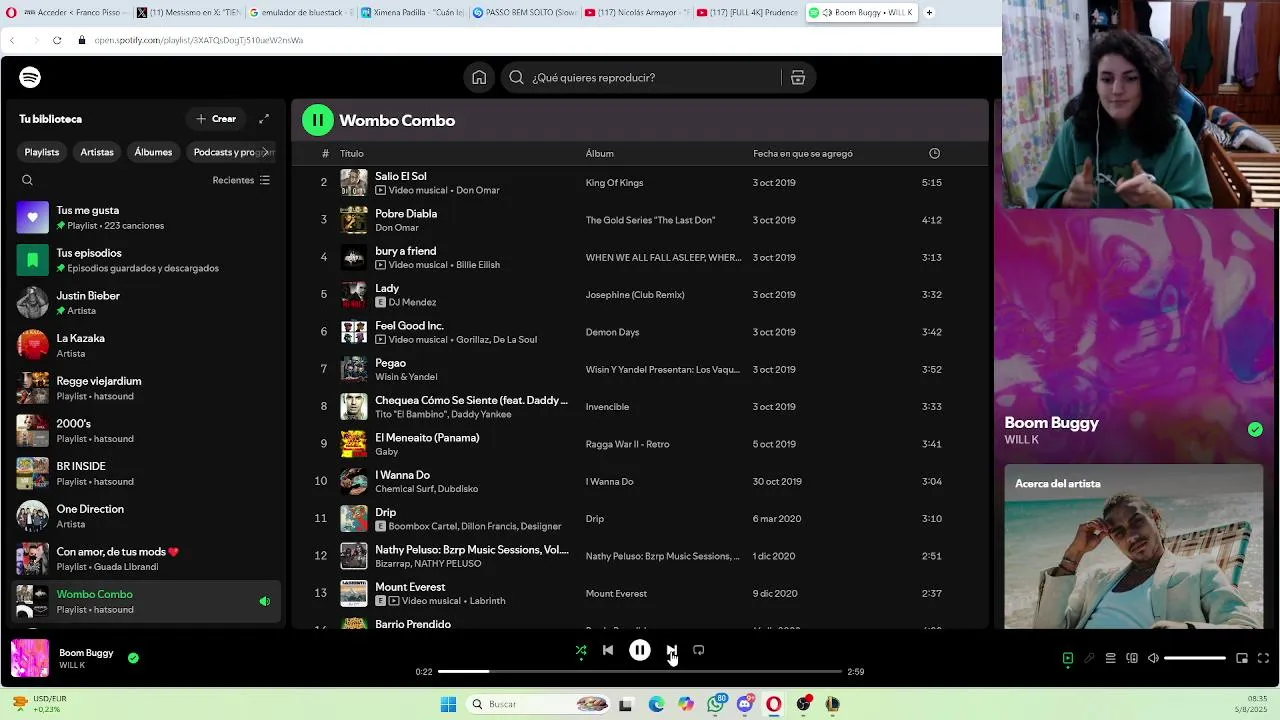
Task: Click green saved checkmark in Now Playing panel
Action: coord(1255,429)
